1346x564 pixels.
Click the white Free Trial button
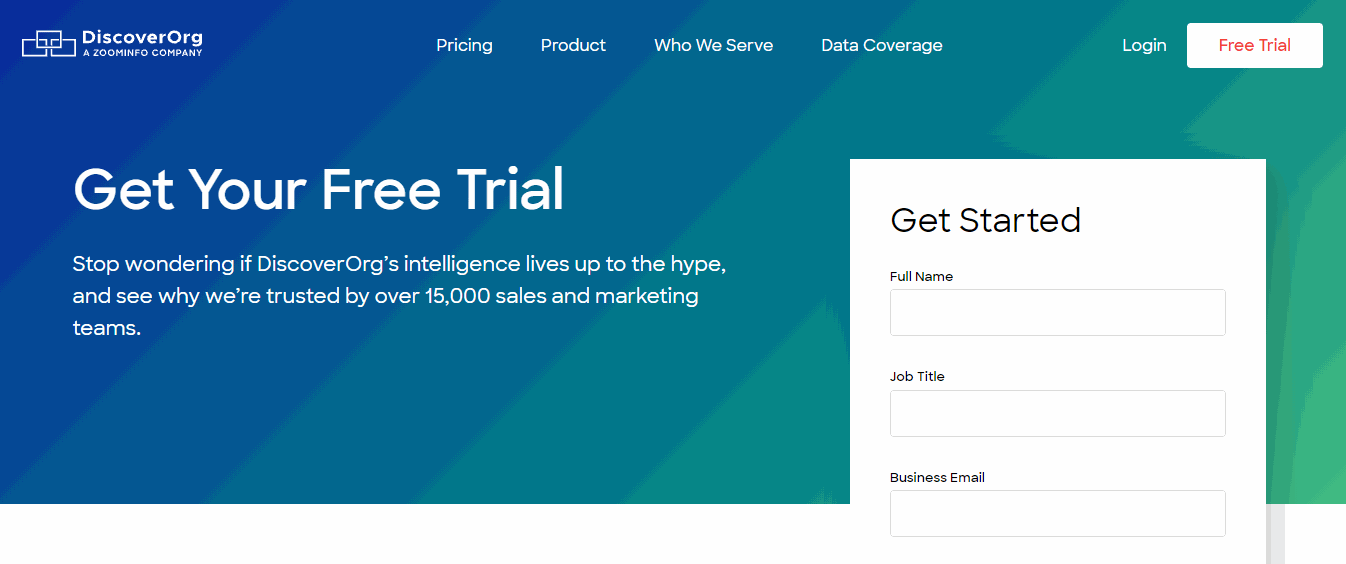(x=1254, y=45)
